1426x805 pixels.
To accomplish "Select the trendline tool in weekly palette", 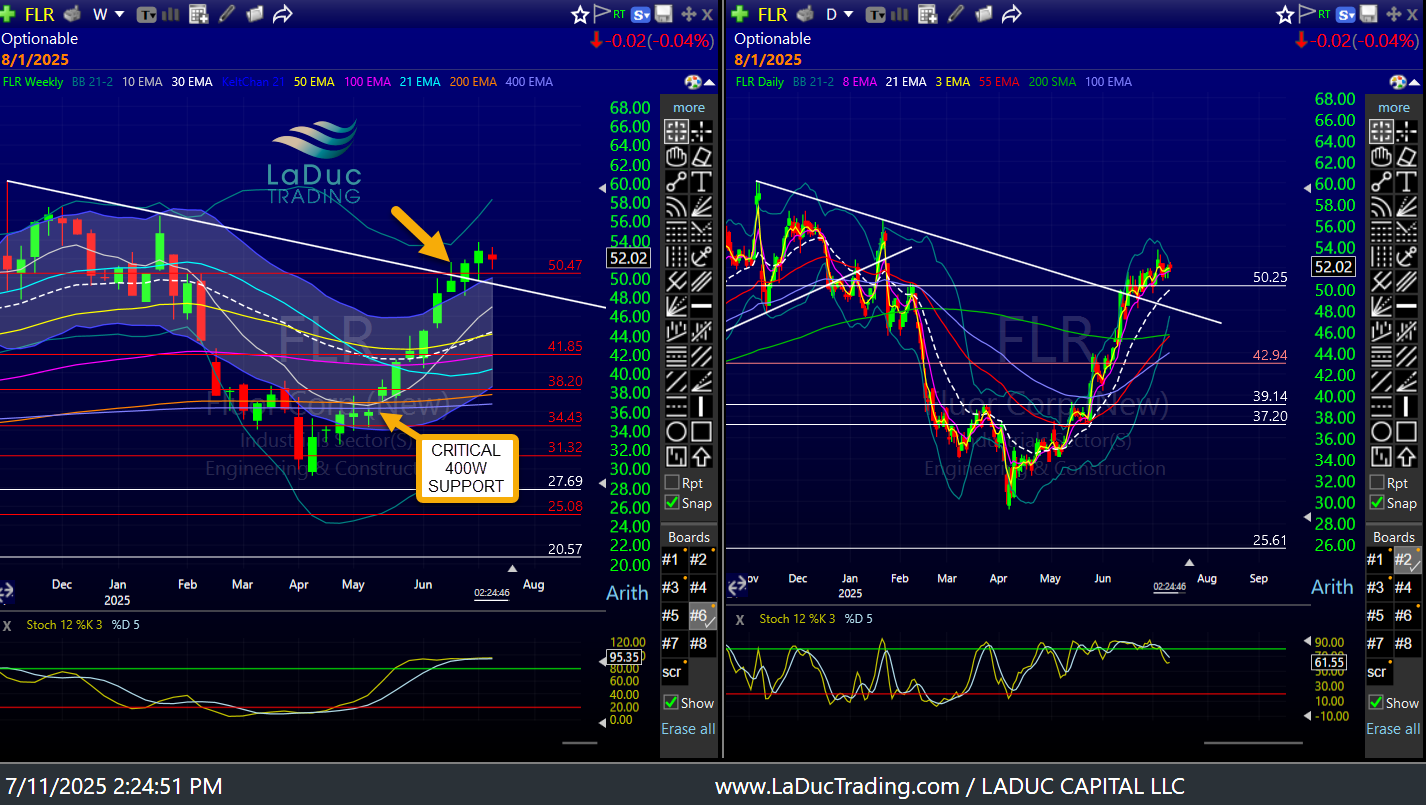I will (677, 181).
